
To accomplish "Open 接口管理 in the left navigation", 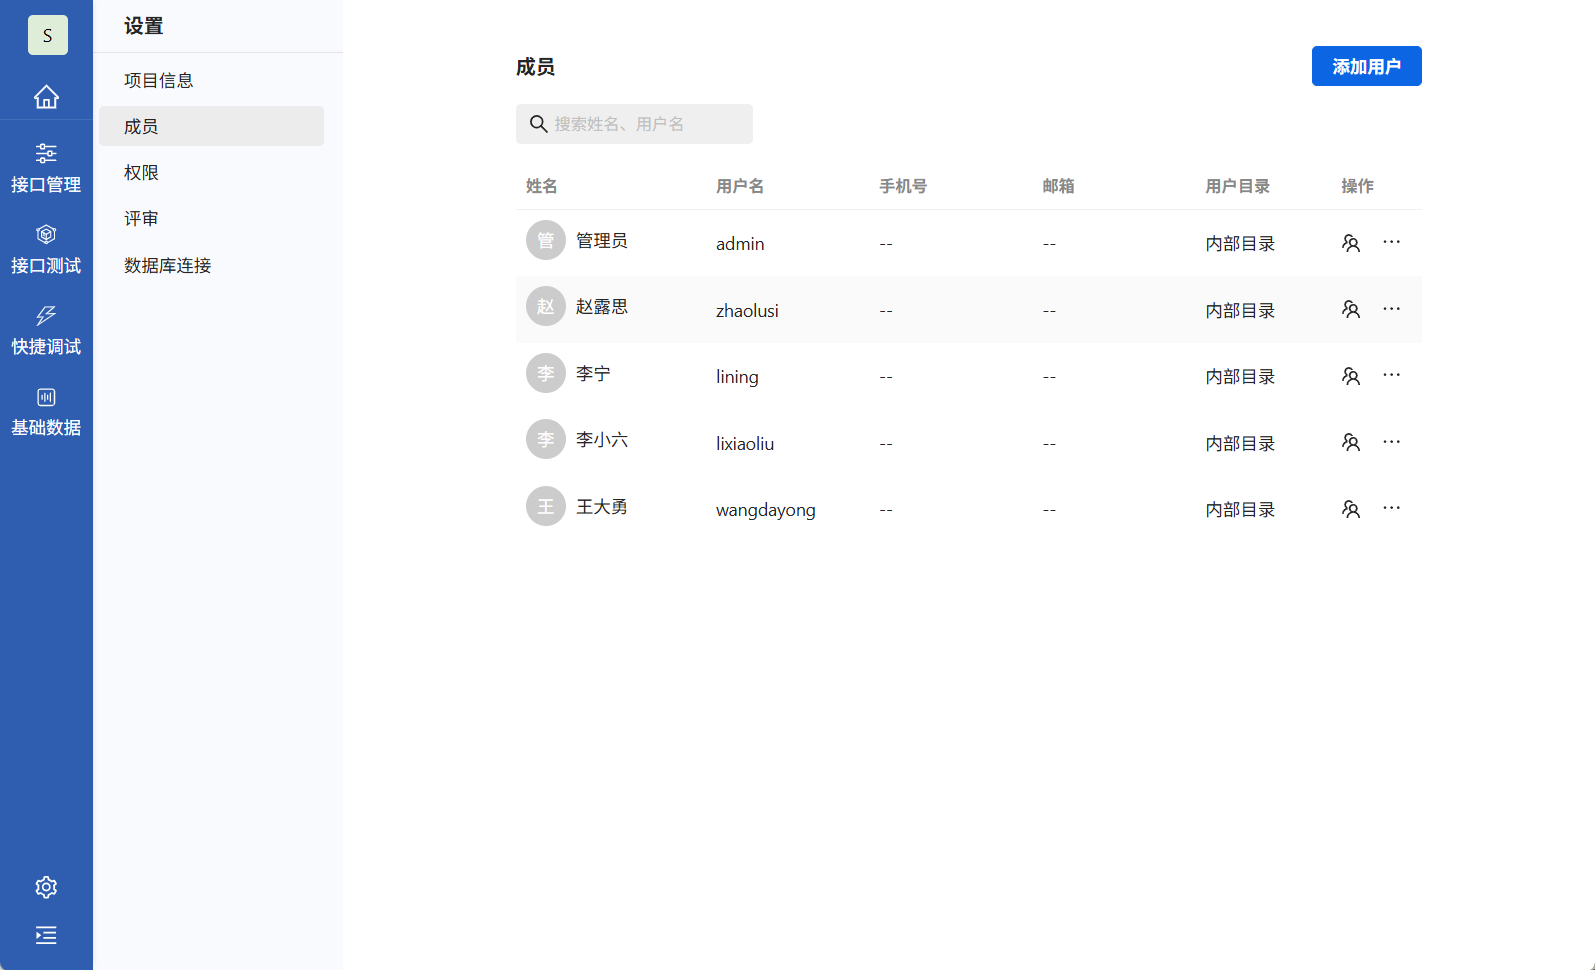I will [46, 168].
